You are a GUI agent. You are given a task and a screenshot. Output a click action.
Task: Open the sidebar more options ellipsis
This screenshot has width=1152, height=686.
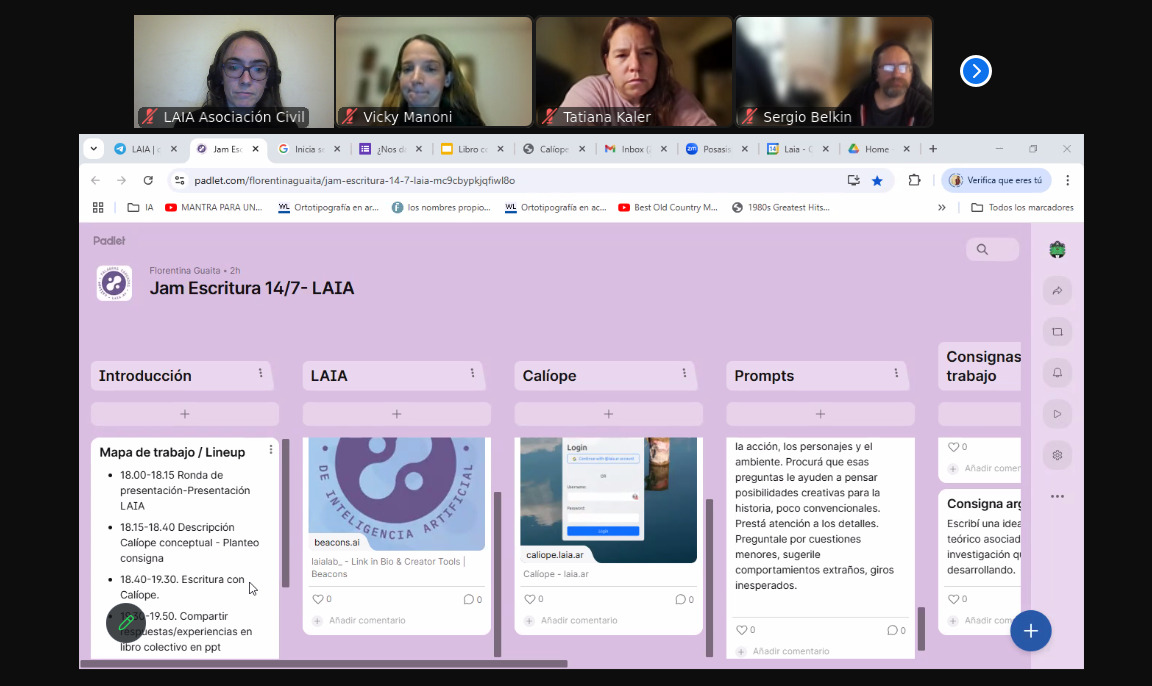click(x=1057, y=497)
